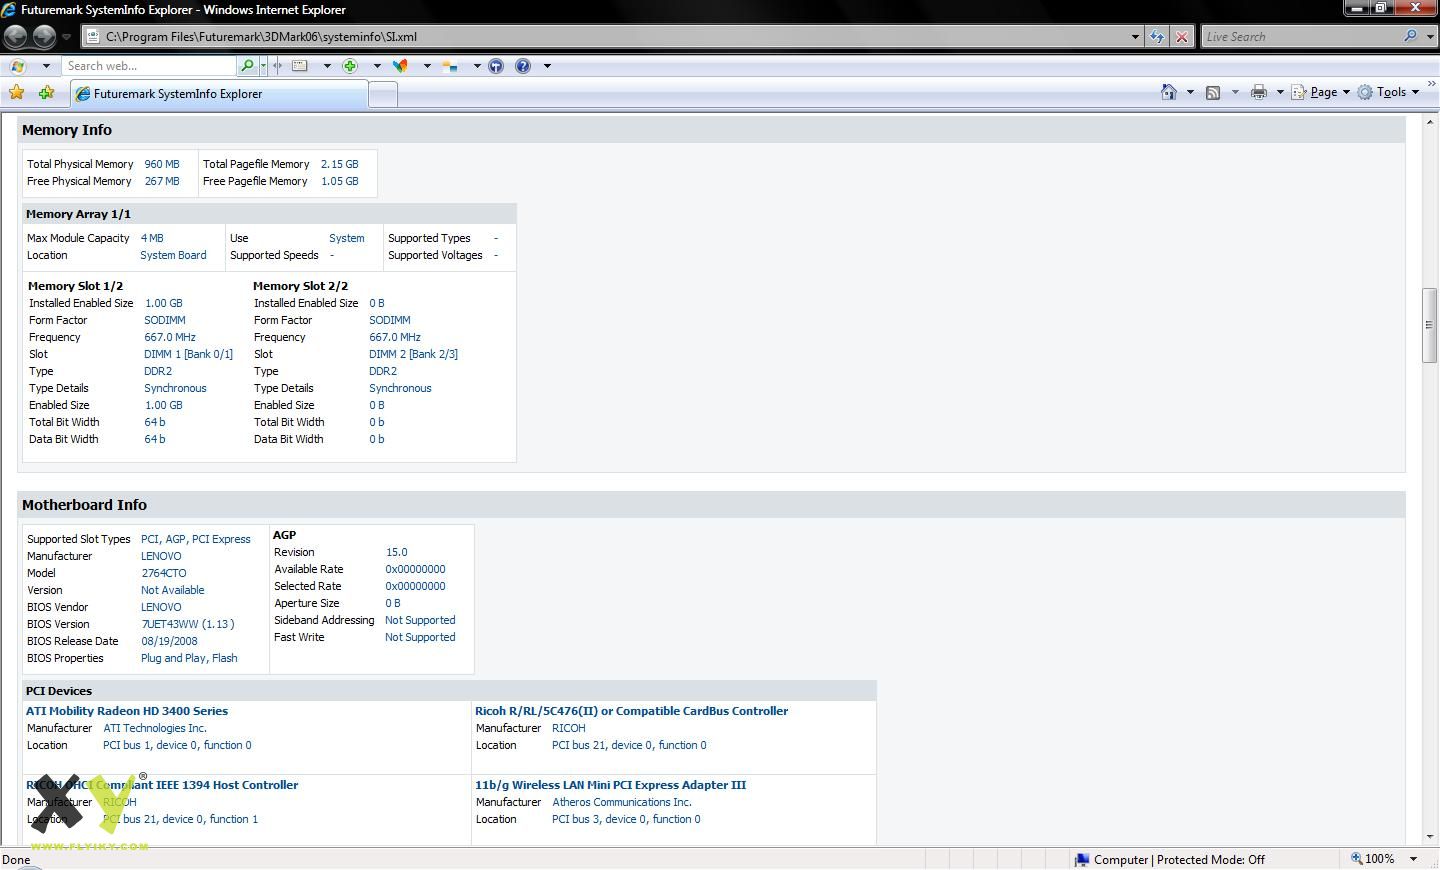
Task: Click PCI, AGP, PCI Express slot types
Action: click(x=196, y=539)
